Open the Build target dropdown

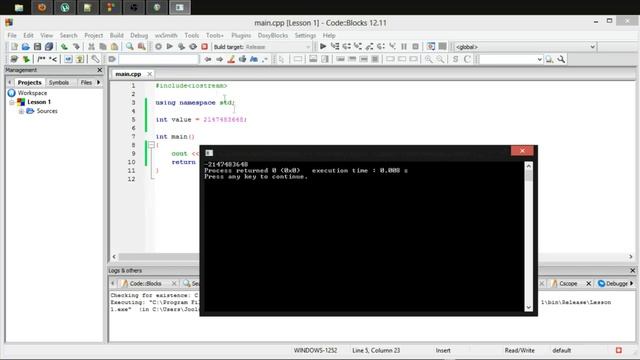coord(308,47)
